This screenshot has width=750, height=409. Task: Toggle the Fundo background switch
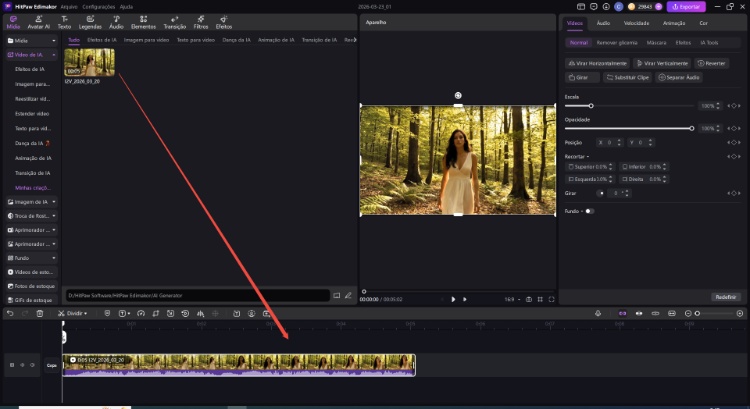589,211
